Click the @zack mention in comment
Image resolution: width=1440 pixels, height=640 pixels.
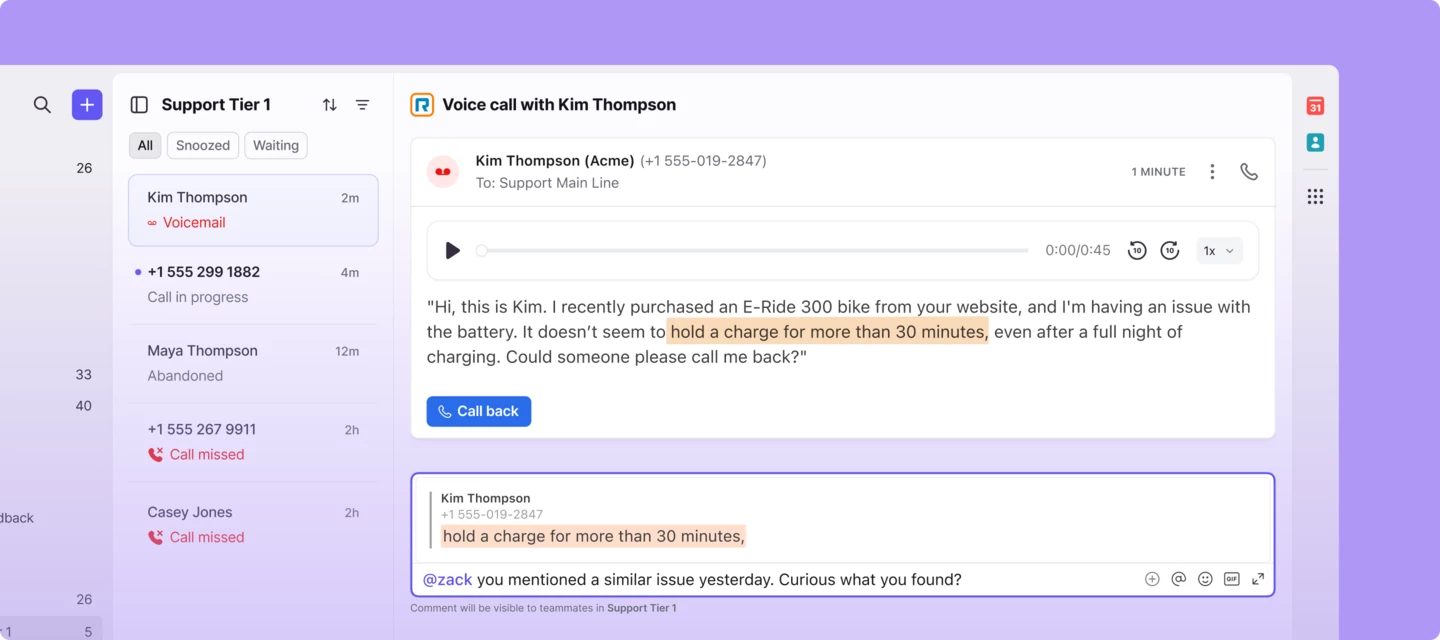pos(447,580)
